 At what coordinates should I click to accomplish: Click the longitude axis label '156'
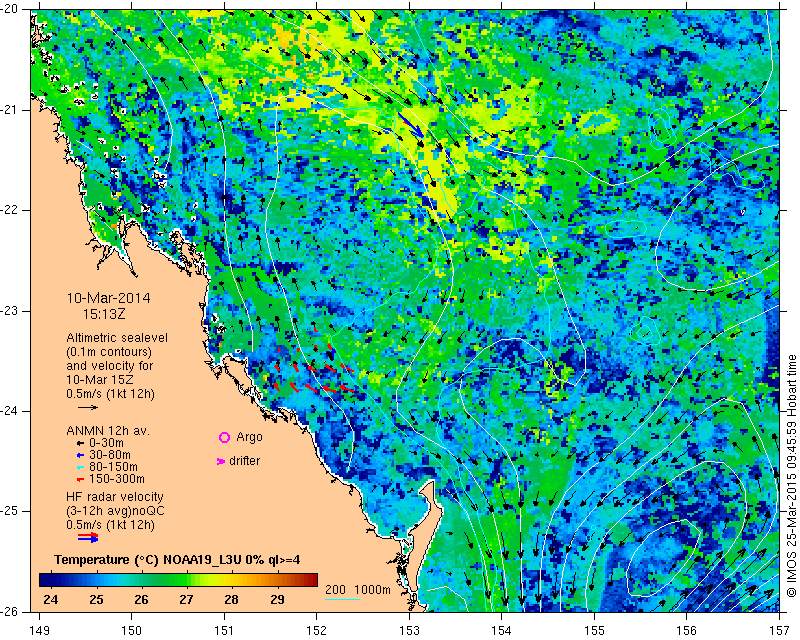click(687, 631)
